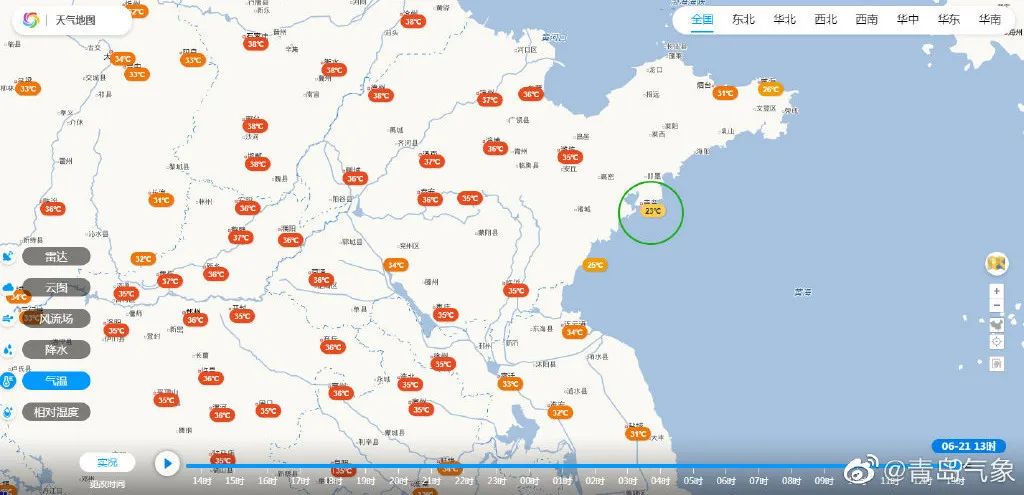Enable the 雷达 radar layer

pos(56,257)
